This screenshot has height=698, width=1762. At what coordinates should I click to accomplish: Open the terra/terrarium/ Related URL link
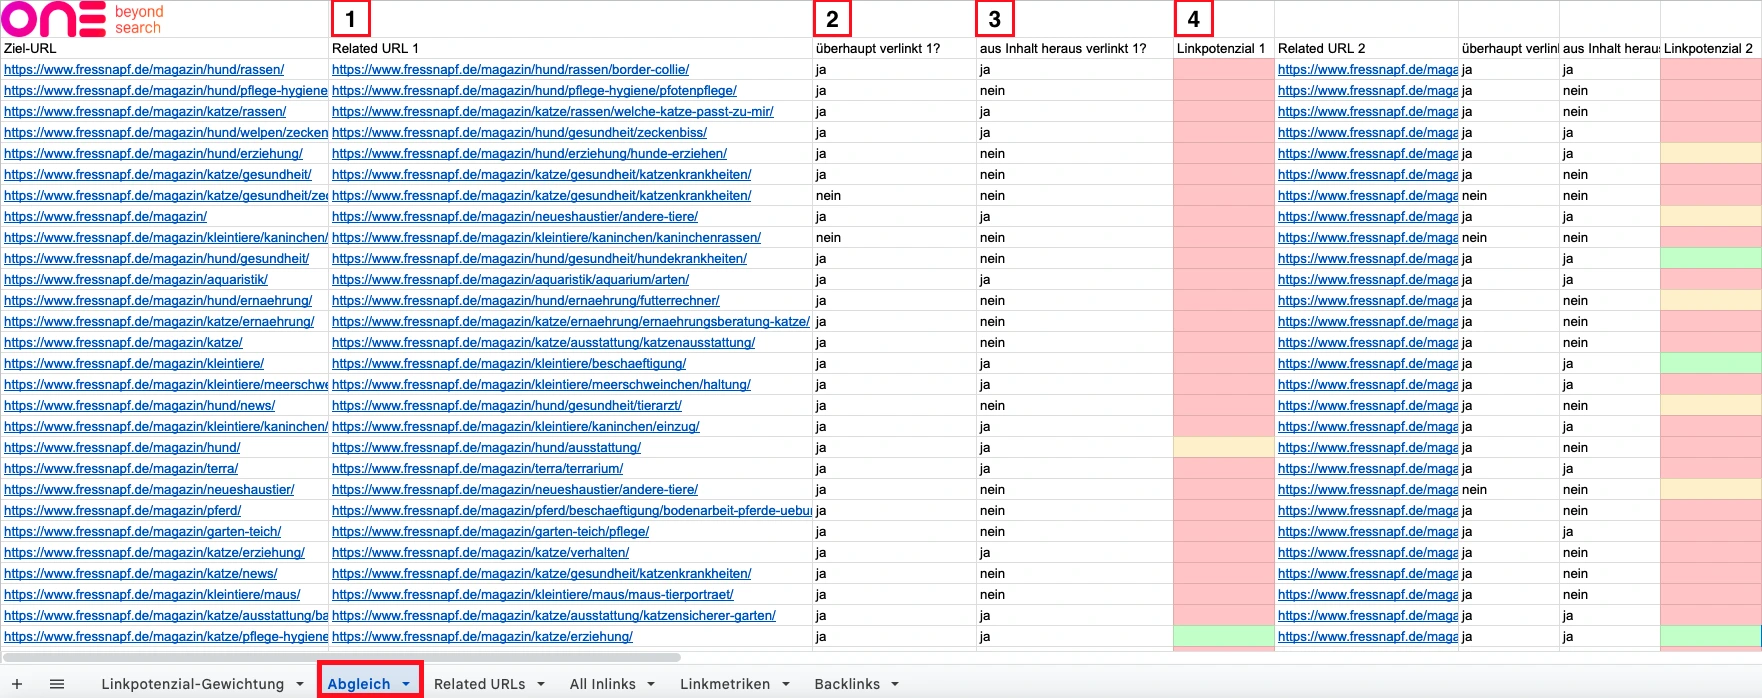point(477,469)
